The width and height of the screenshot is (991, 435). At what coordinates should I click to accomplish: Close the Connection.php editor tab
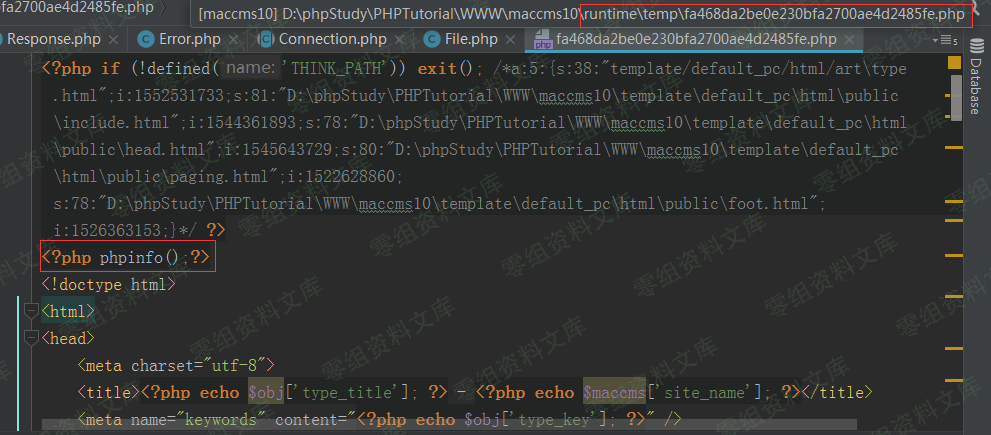coord(400,40)
